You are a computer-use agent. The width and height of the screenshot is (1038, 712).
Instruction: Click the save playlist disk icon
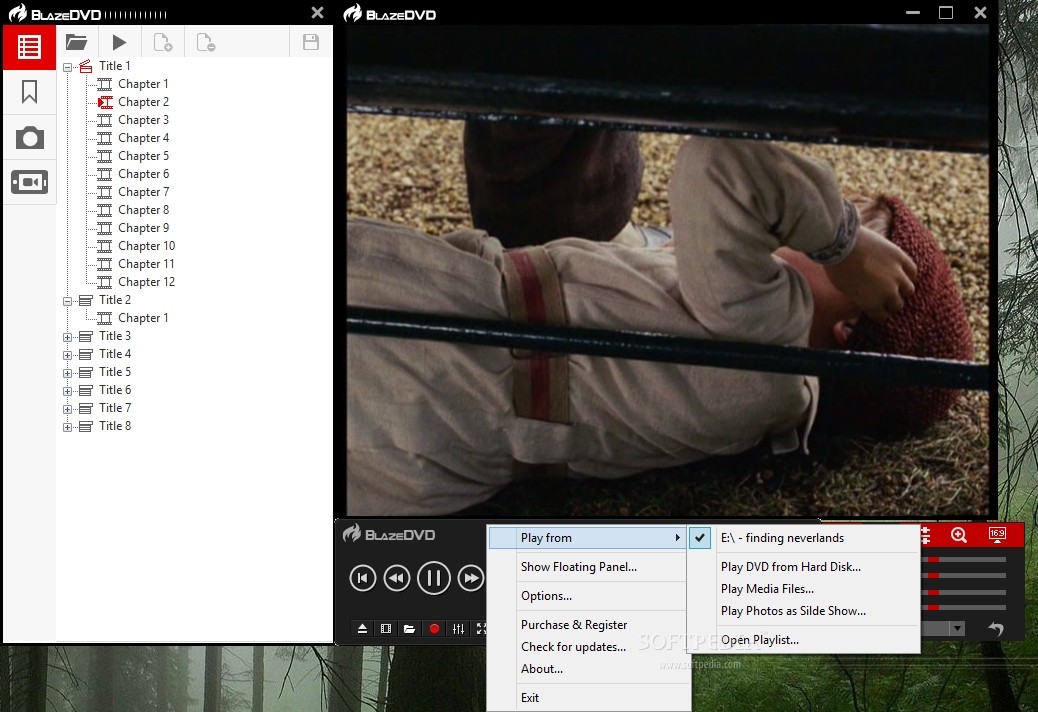[311, 42]
